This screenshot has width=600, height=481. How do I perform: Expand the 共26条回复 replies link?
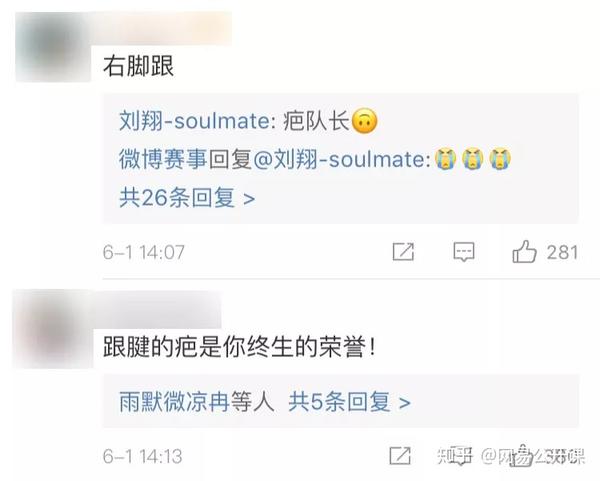187,198
